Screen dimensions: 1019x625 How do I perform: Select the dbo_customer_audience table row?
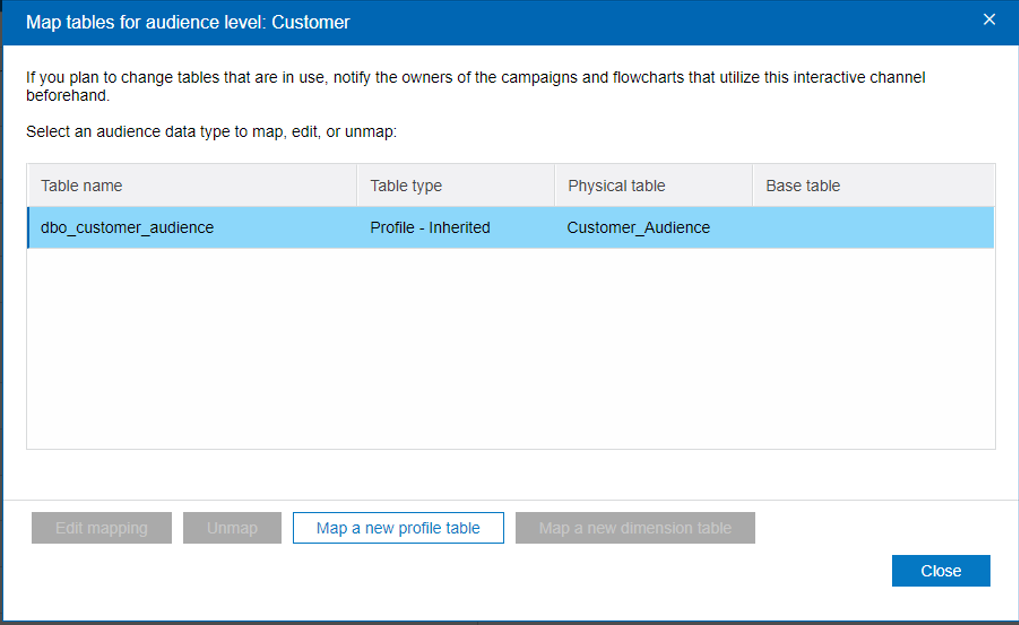coord(127,227)
